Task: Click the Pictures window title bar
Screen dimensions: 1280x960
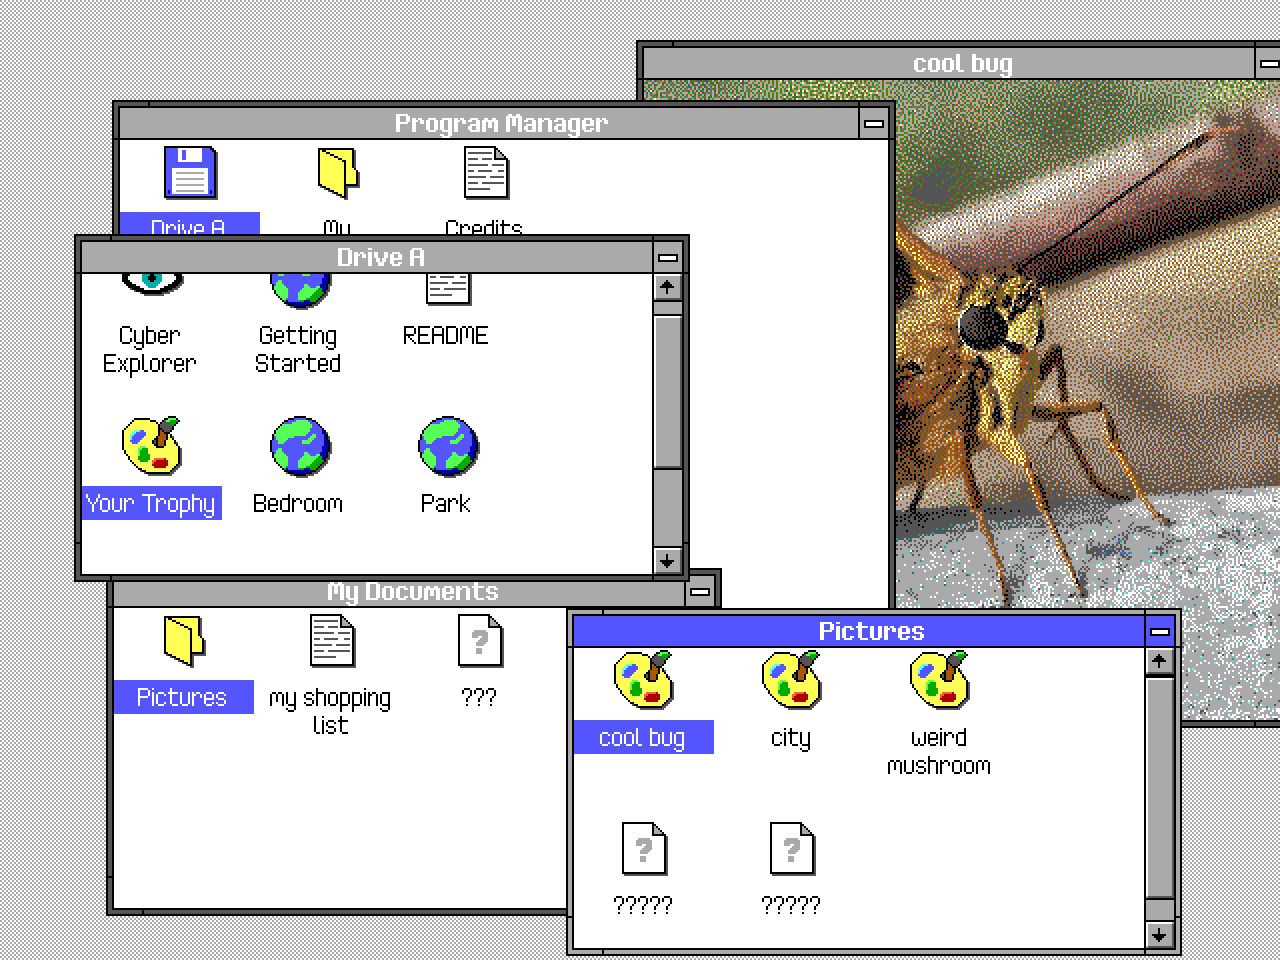Action: click(859, 631)
